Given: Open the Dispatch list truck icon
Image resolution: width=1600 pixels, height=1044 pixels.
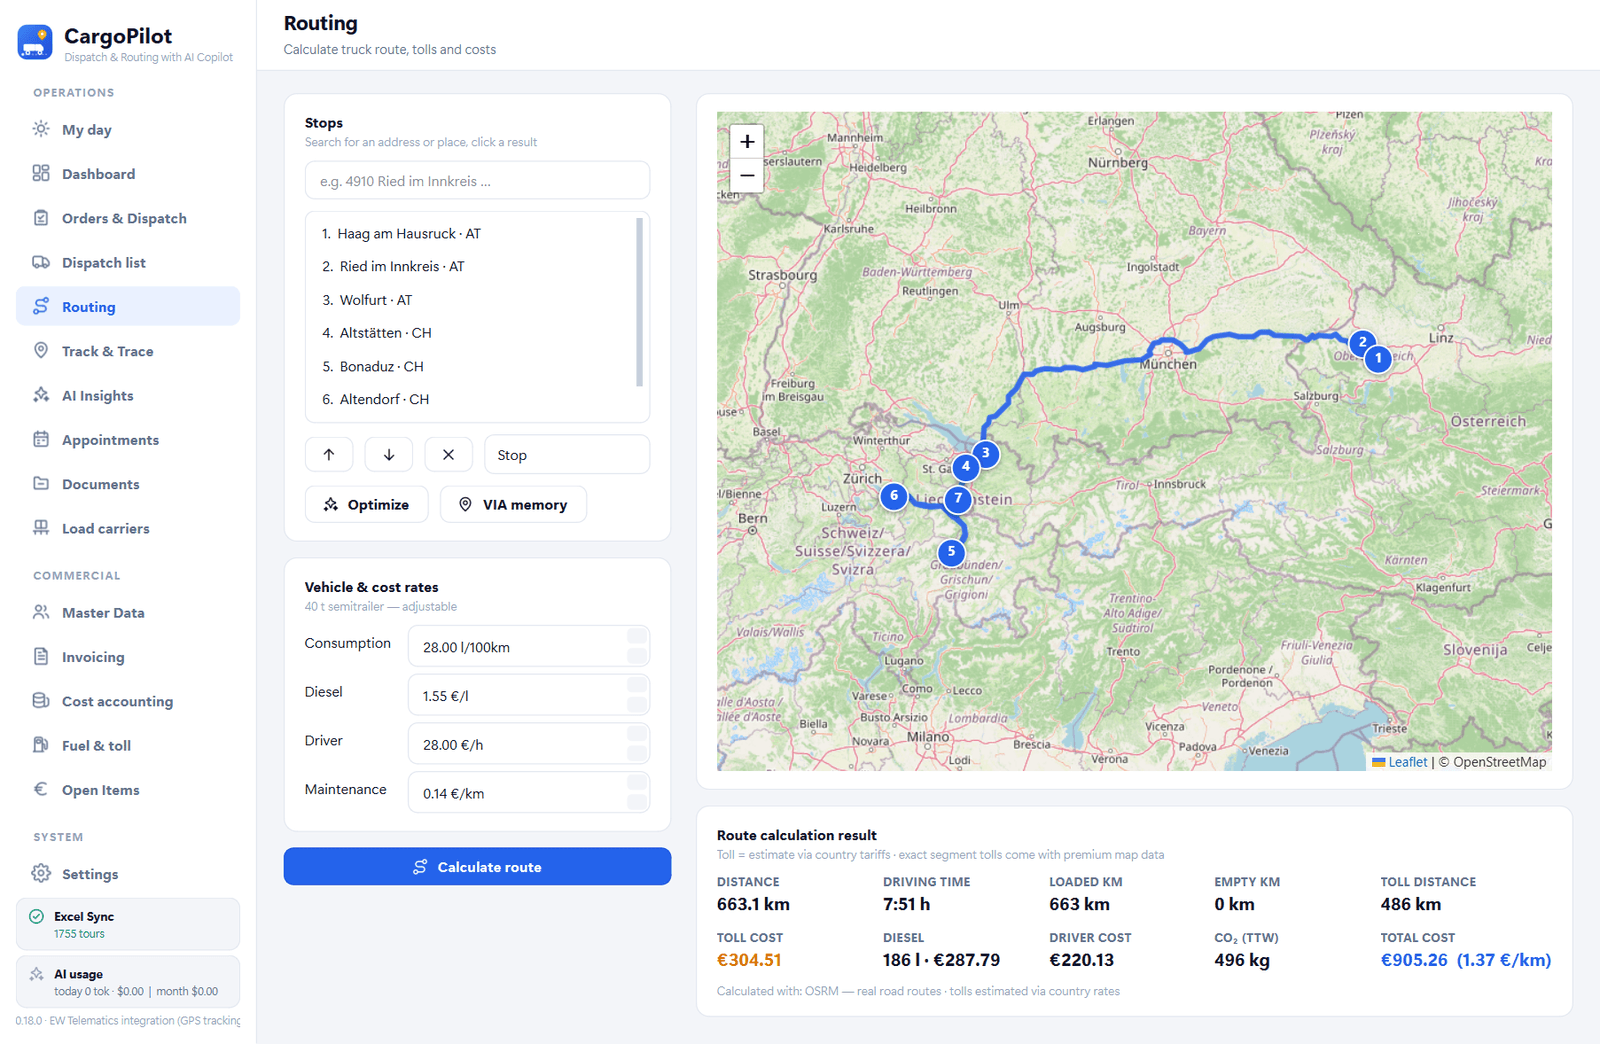Looking at the screenshot, I should pyautogui.click(x=41, y=262).
